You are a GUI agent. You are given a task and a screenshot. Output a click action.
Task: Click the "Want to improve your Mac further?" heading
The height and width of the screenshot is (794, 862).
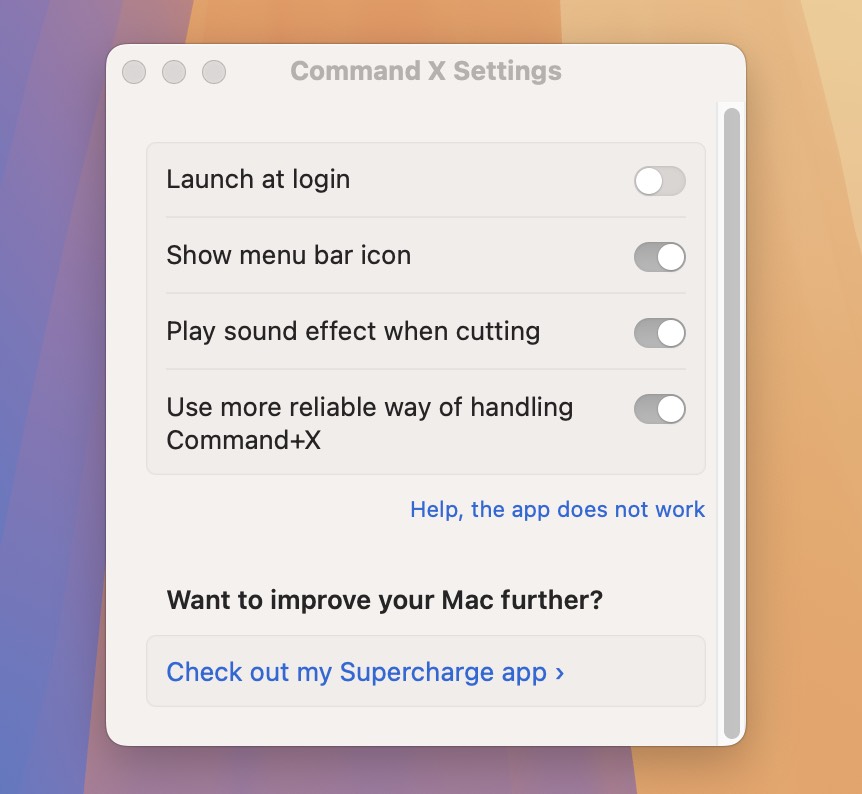point(385,600)
